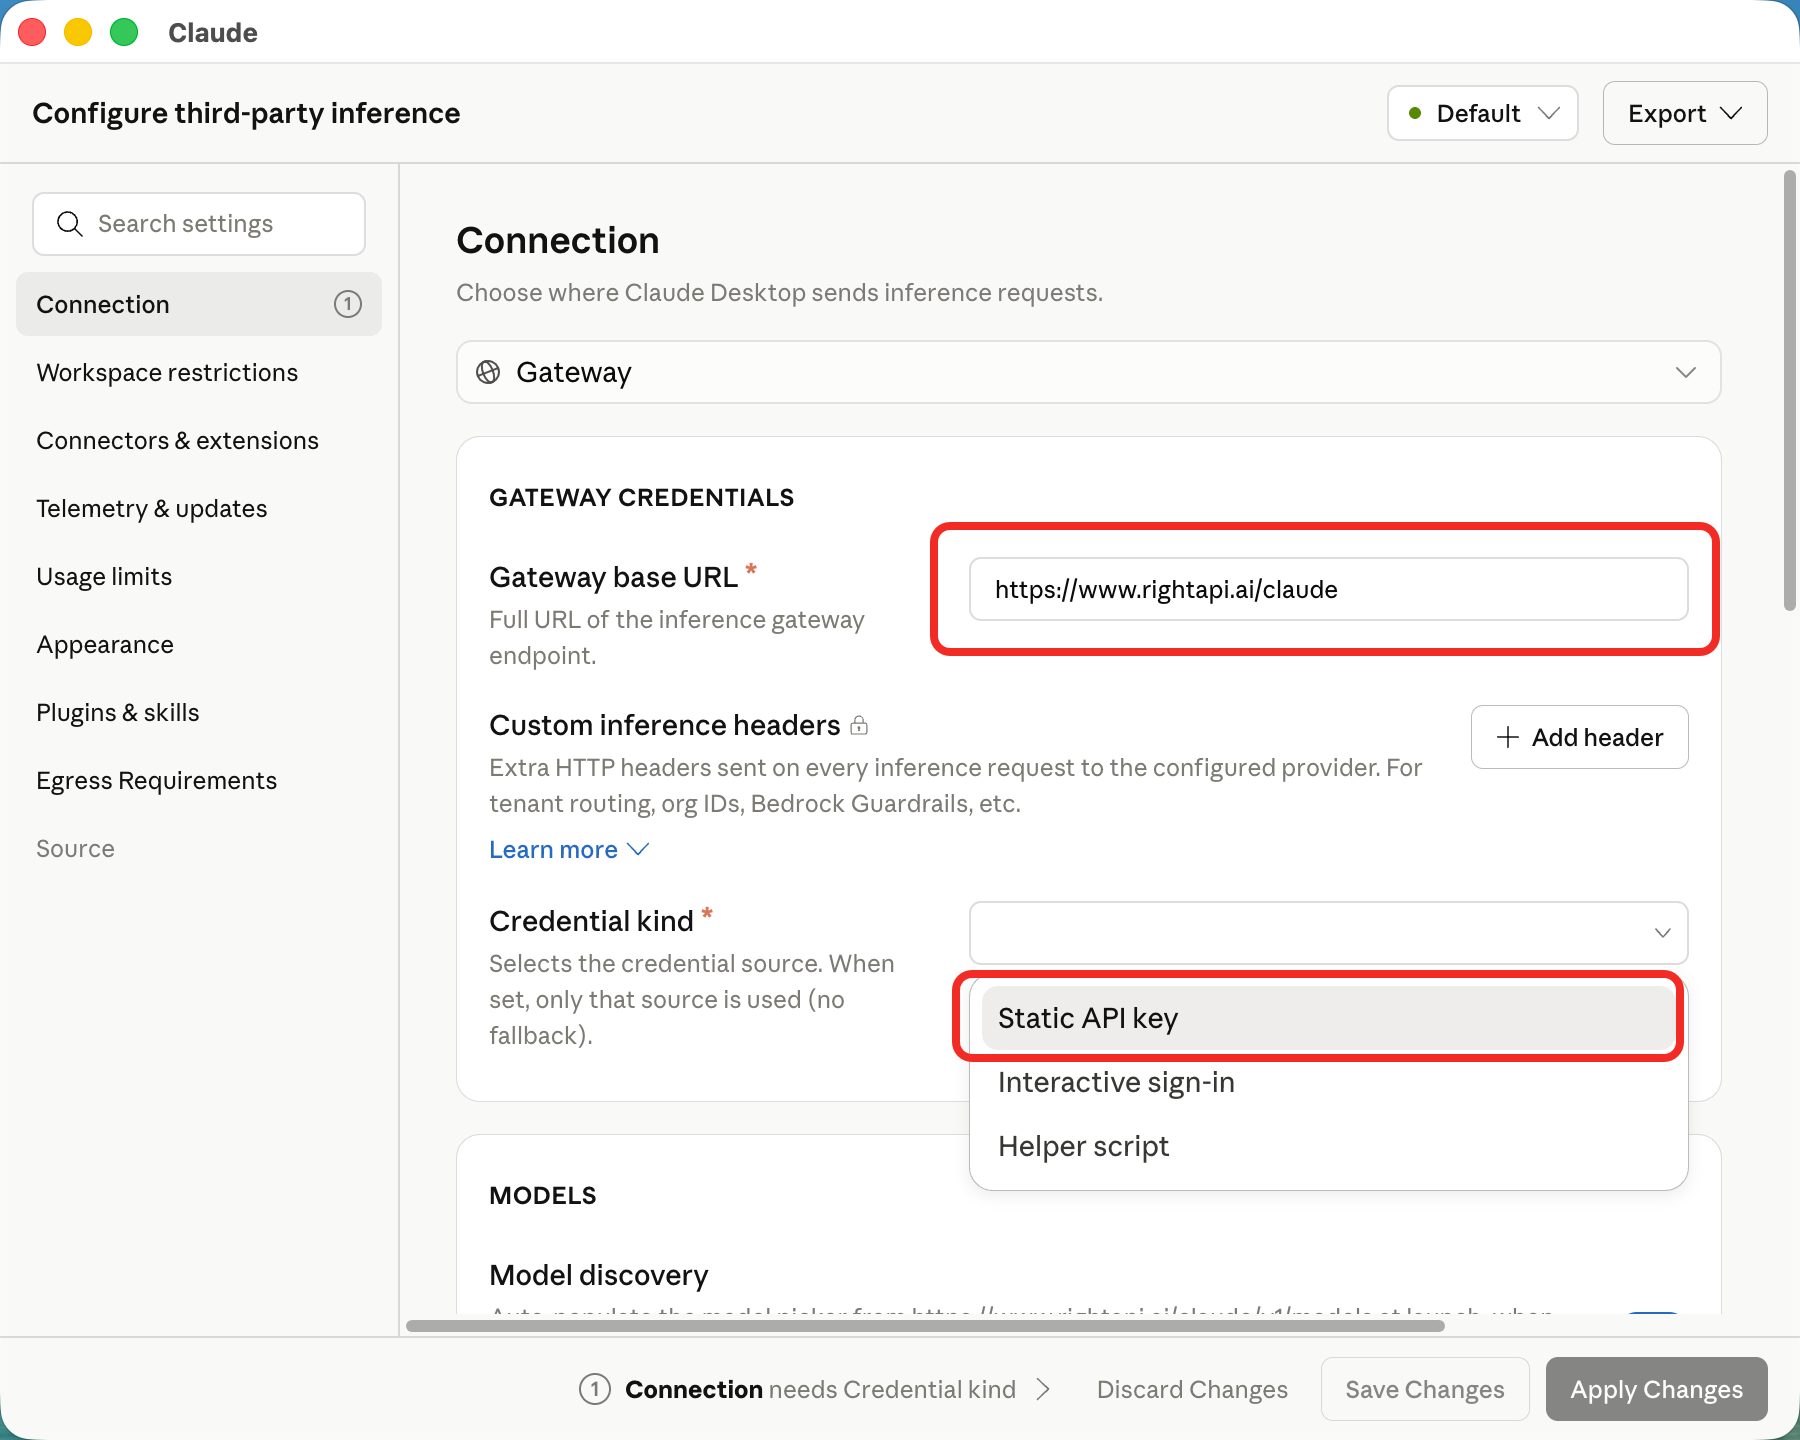Go to Connectors & extensions
Image resolution: width=1800 pixels, height=1440 pixels.
tap(199, 440)
